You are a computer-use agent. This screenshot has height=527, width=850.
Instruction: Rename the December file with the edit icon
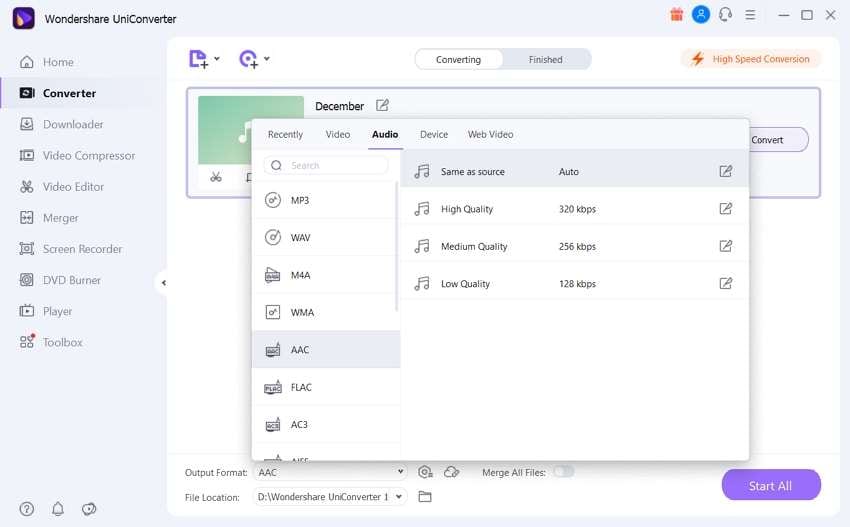click(382, 105)
